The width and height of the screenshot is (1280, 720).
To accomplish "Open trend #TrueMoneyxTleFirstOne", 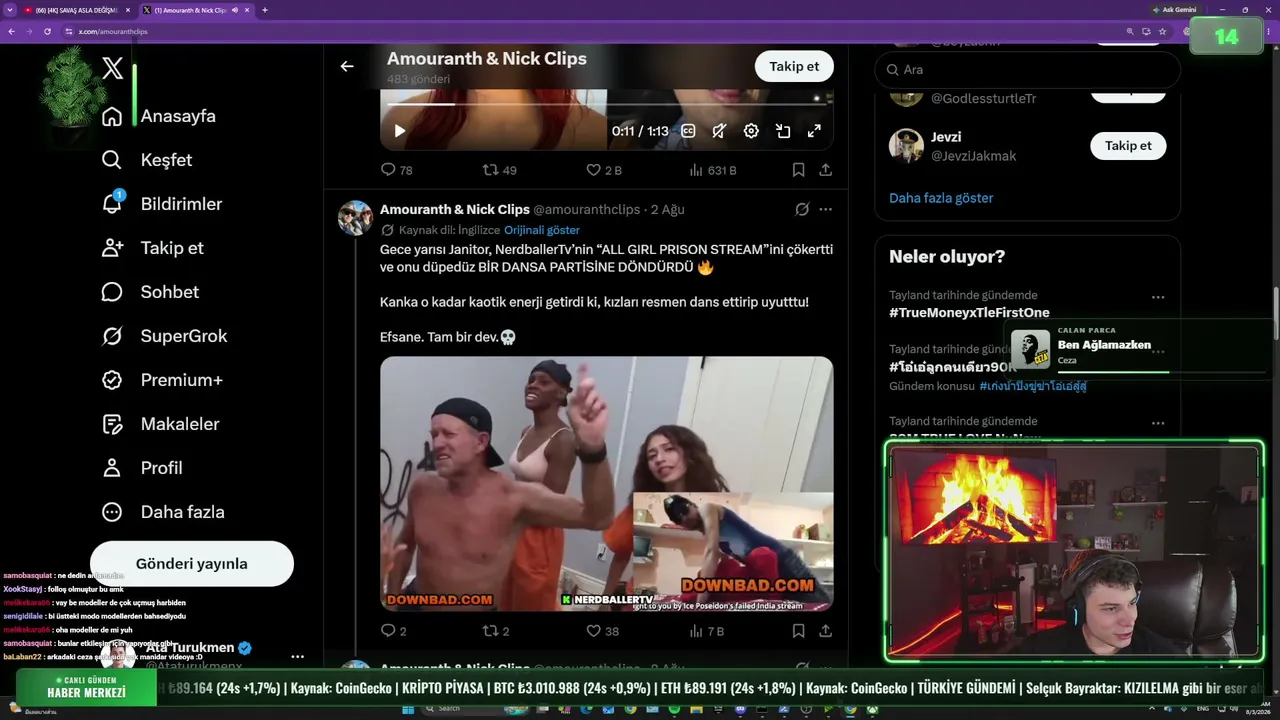I will [x=969, y=313].
